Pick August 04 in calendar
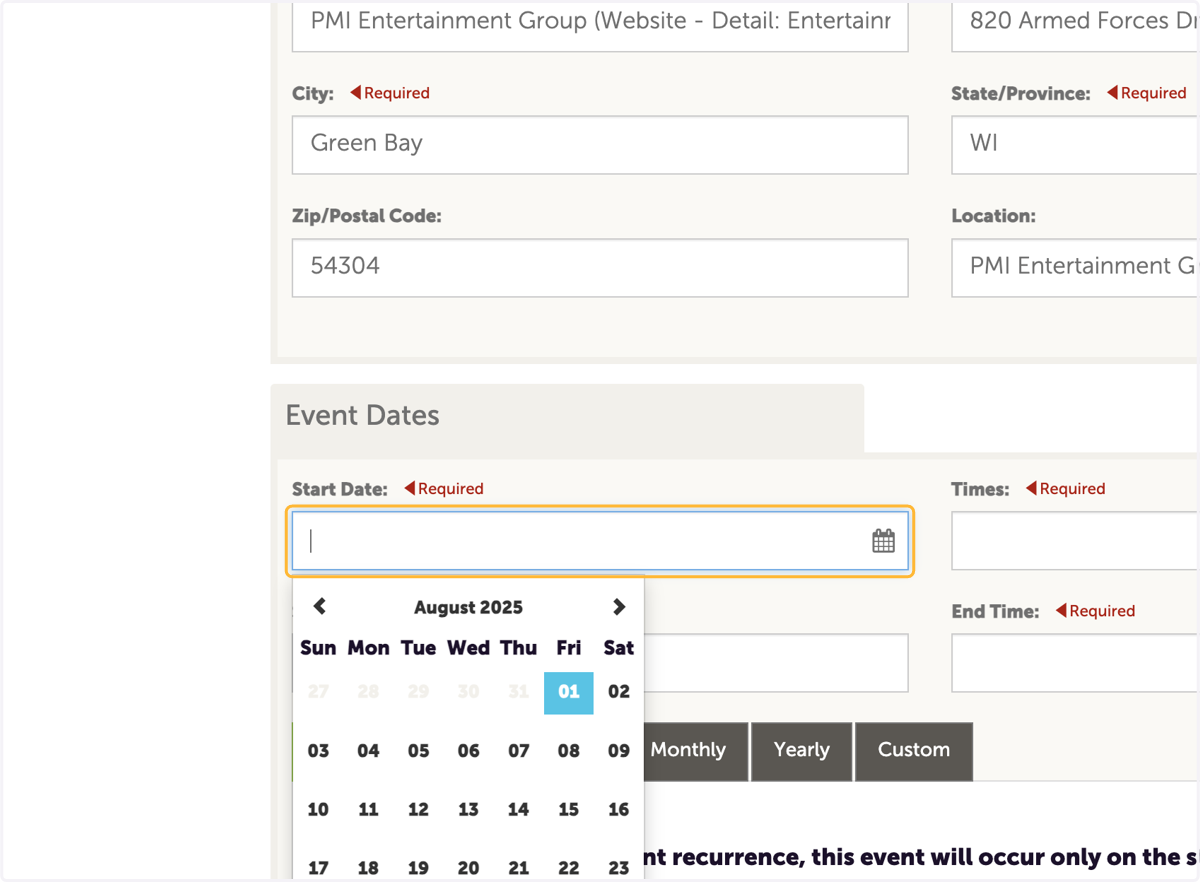1200x882 pixels. (x=368, y=751)
